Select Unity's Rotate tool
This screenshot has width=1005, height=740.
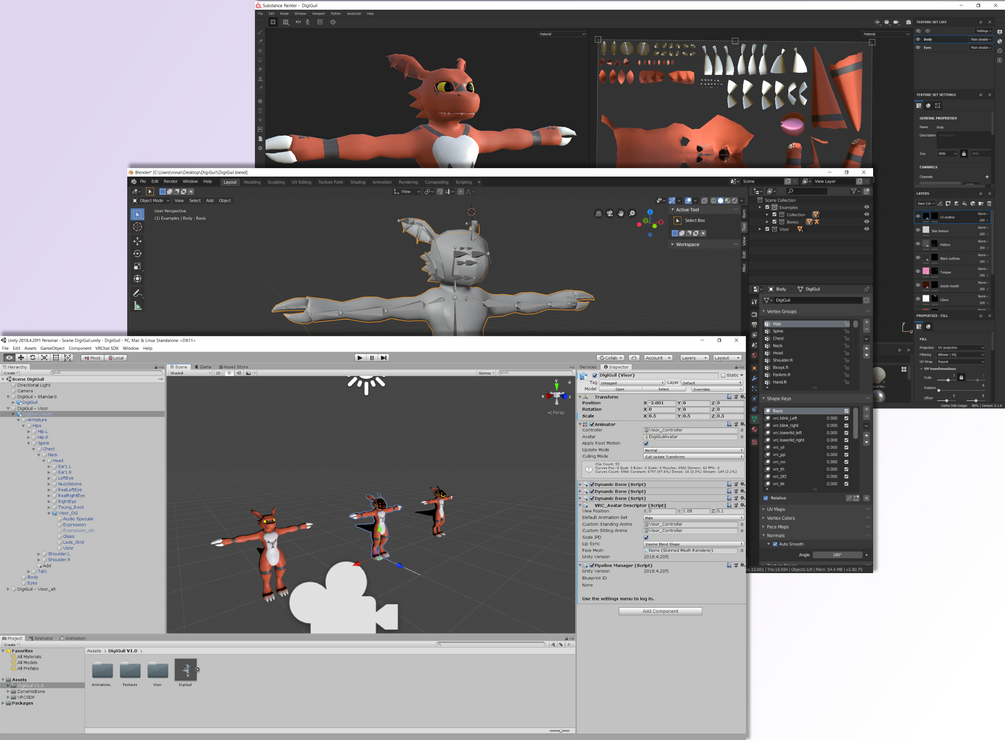coord(33,358)
